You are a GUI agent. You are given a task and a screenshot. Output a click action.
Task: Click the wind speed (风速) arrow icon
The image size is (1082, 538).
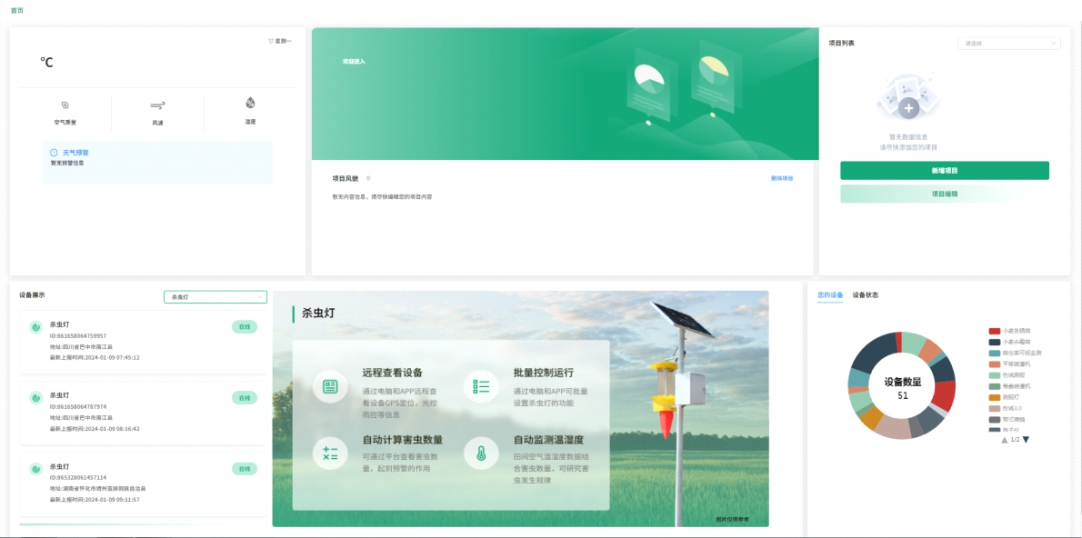pos(157,105)
